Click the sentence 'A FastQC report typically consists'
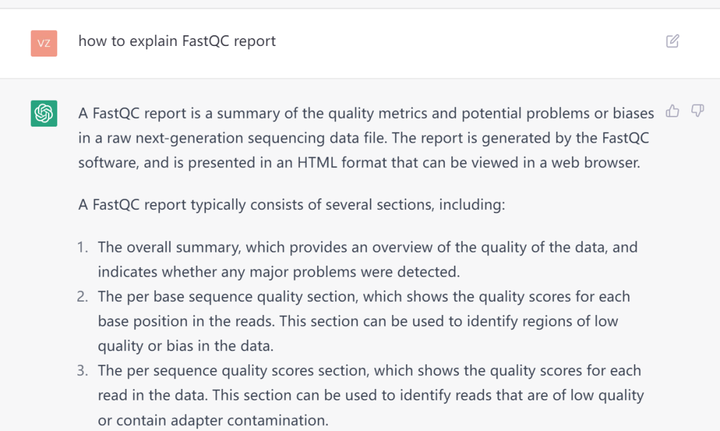This screenshot has width=720, height=431. 292,205
